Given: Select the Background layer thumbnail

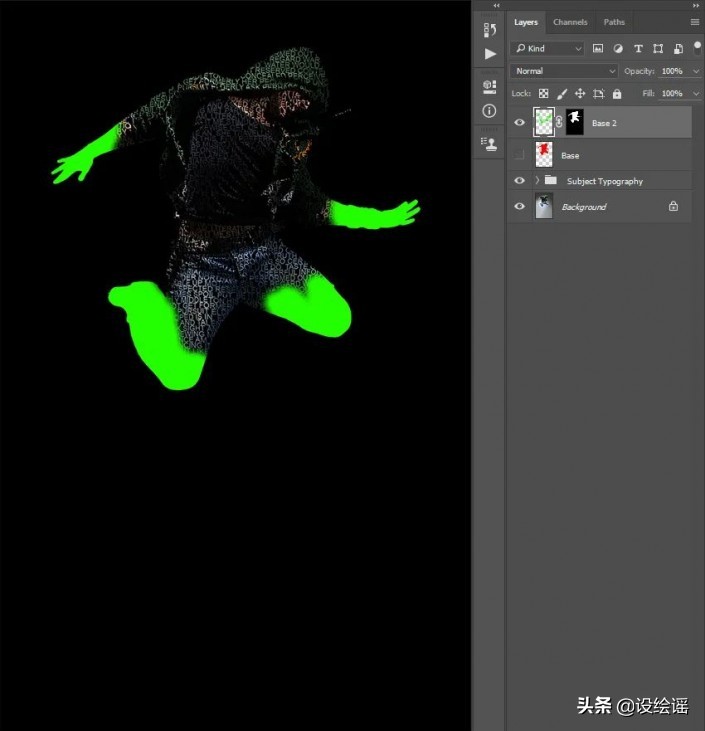Looking at the screenshot, I should 544,206.
